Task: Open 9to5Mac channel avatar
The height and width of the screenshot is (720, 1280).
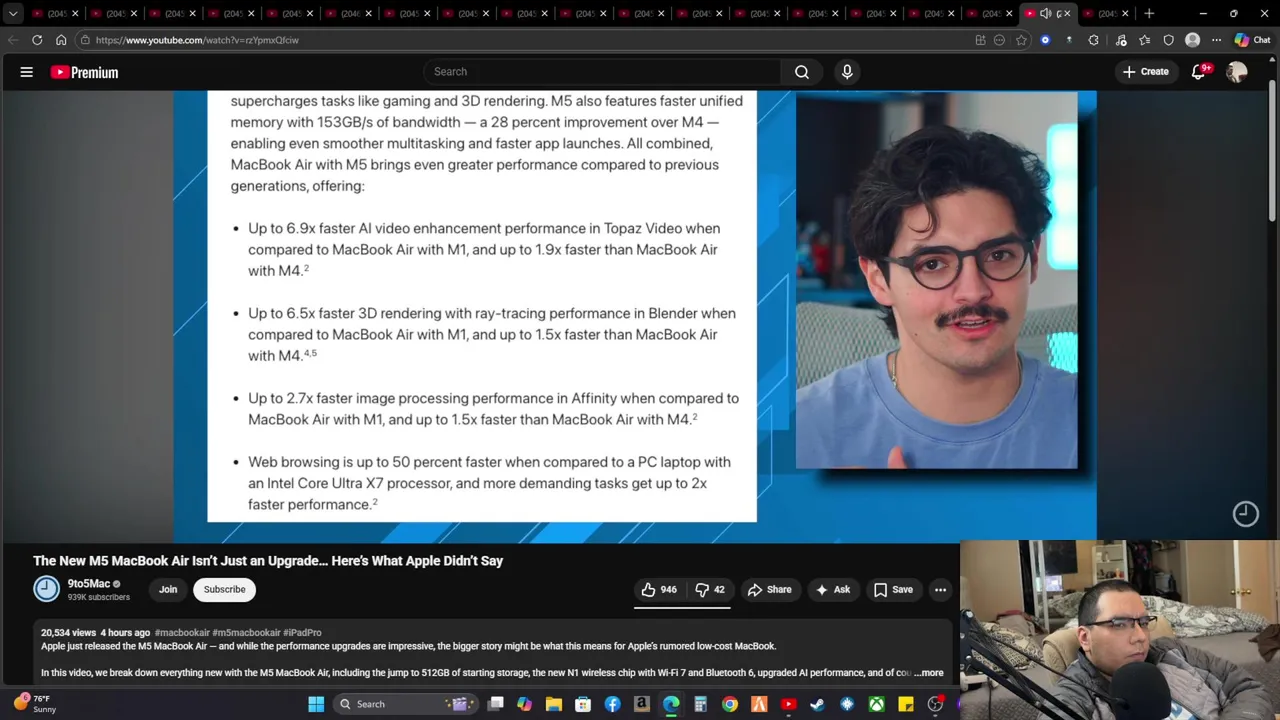Action: [x=47, y=589]
